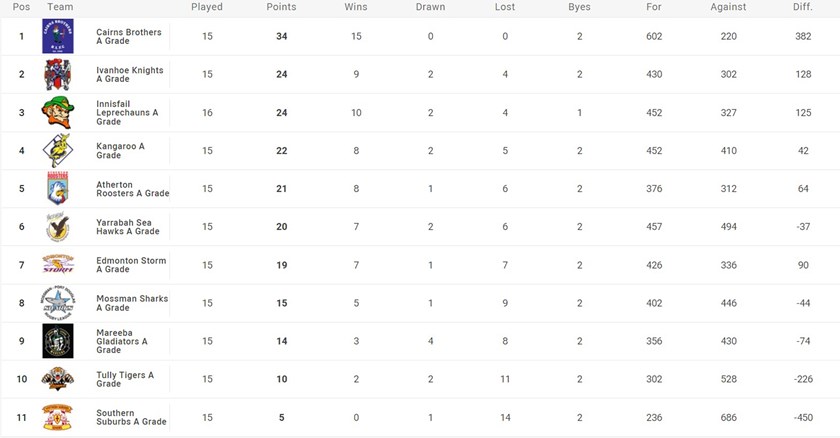
Task: Click the Southern Suburbs team logo
Action: 57,417
